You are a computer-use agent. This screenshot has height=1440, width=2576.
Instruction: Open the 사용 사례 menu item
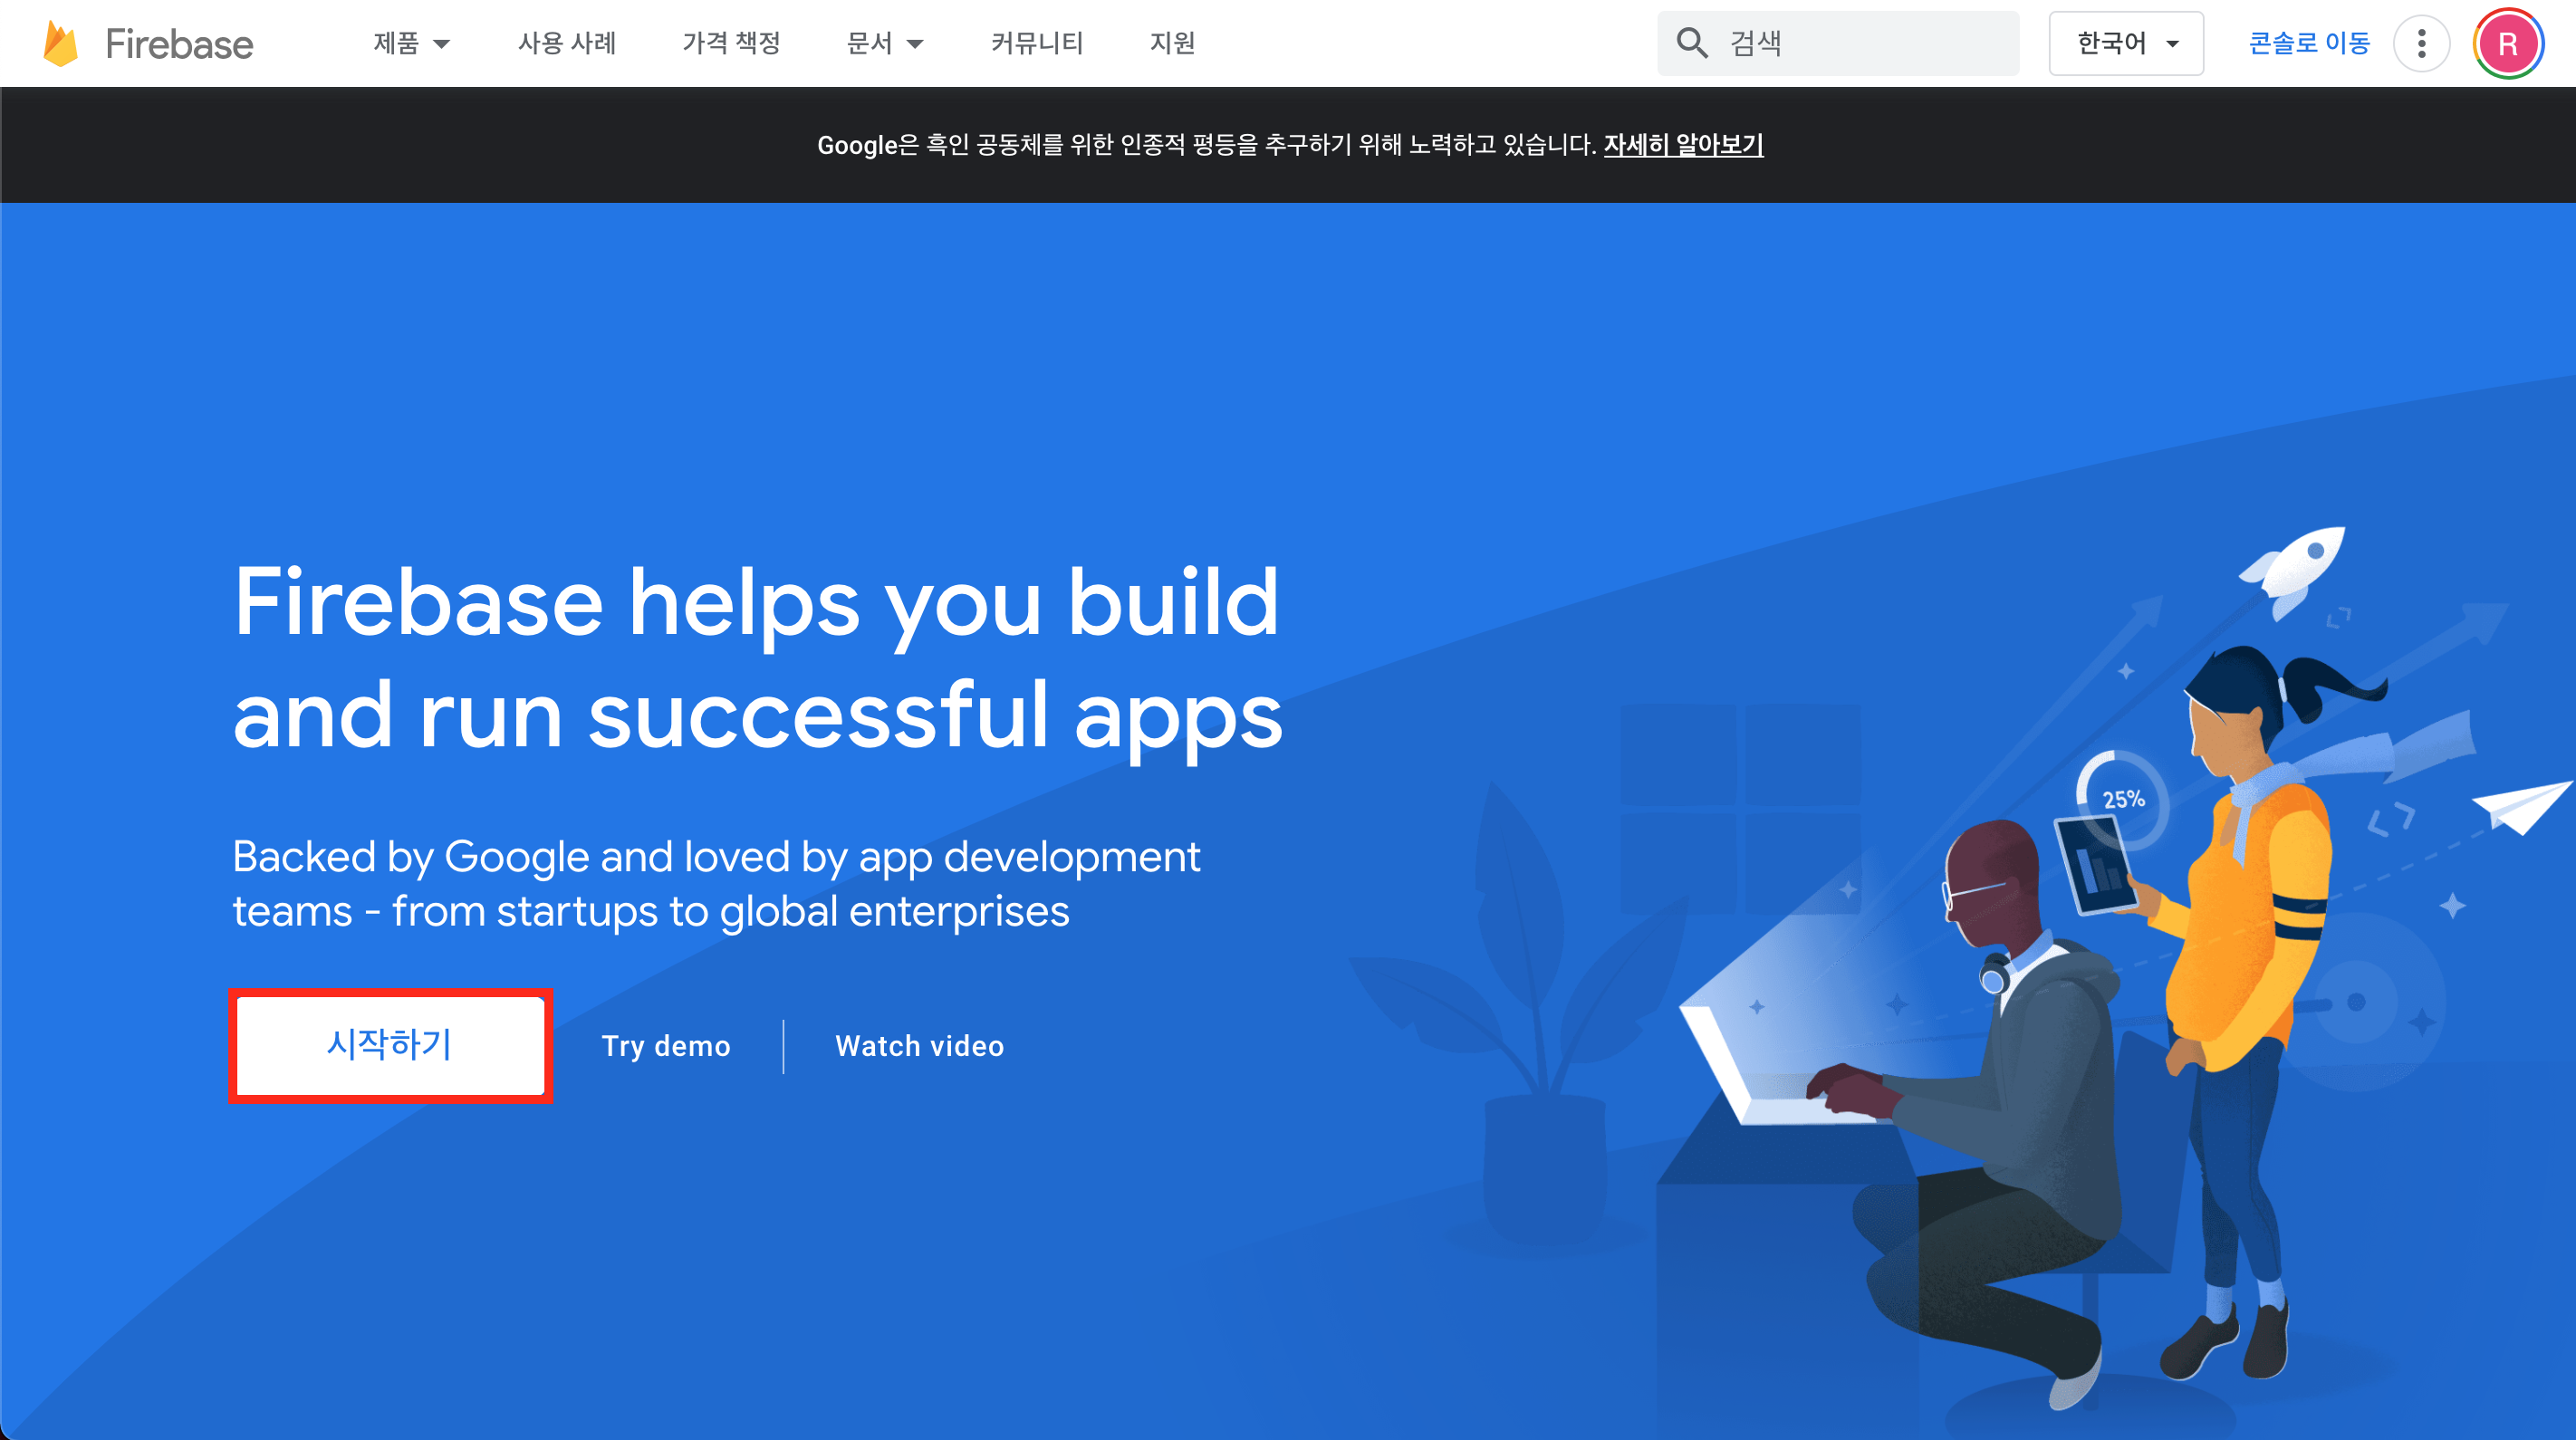(x=567, y=43)
